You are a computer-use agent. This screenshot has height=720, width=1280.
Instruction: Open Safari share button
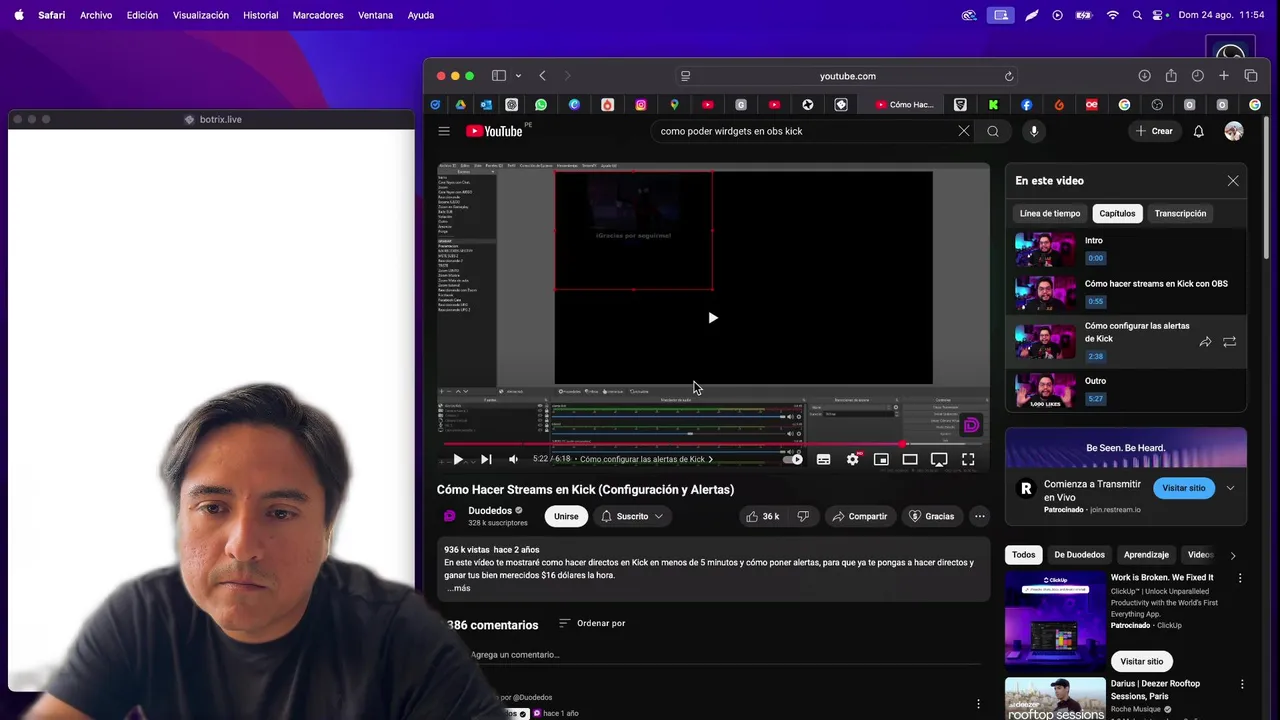click(1171, 76)
